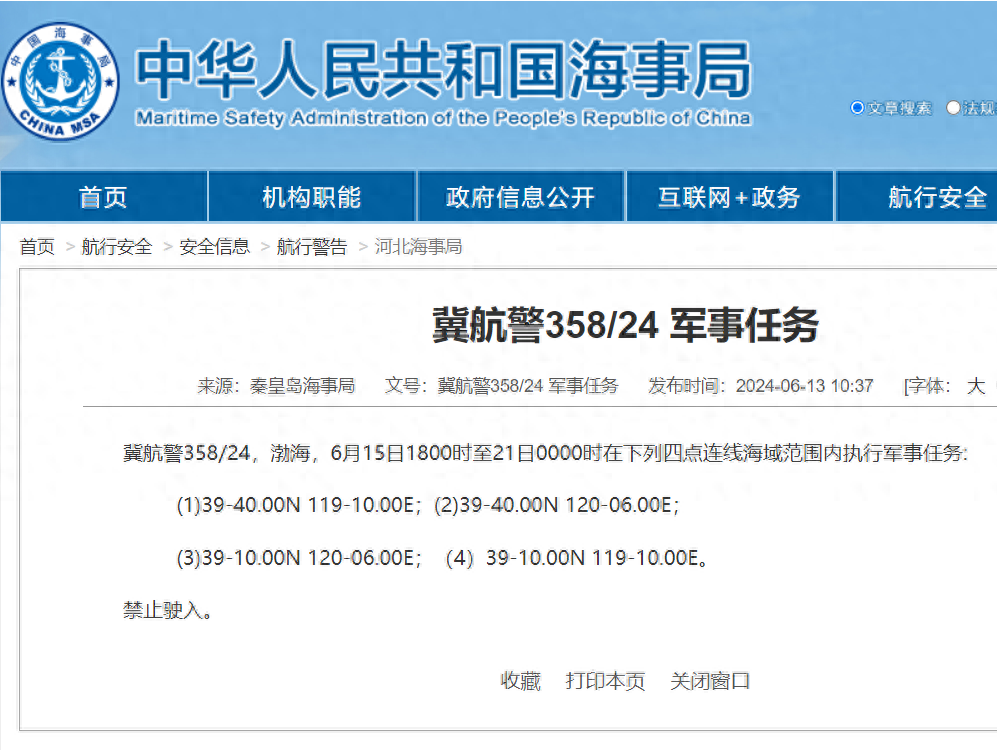Open the 首页 navigation tab

point(104,197)
